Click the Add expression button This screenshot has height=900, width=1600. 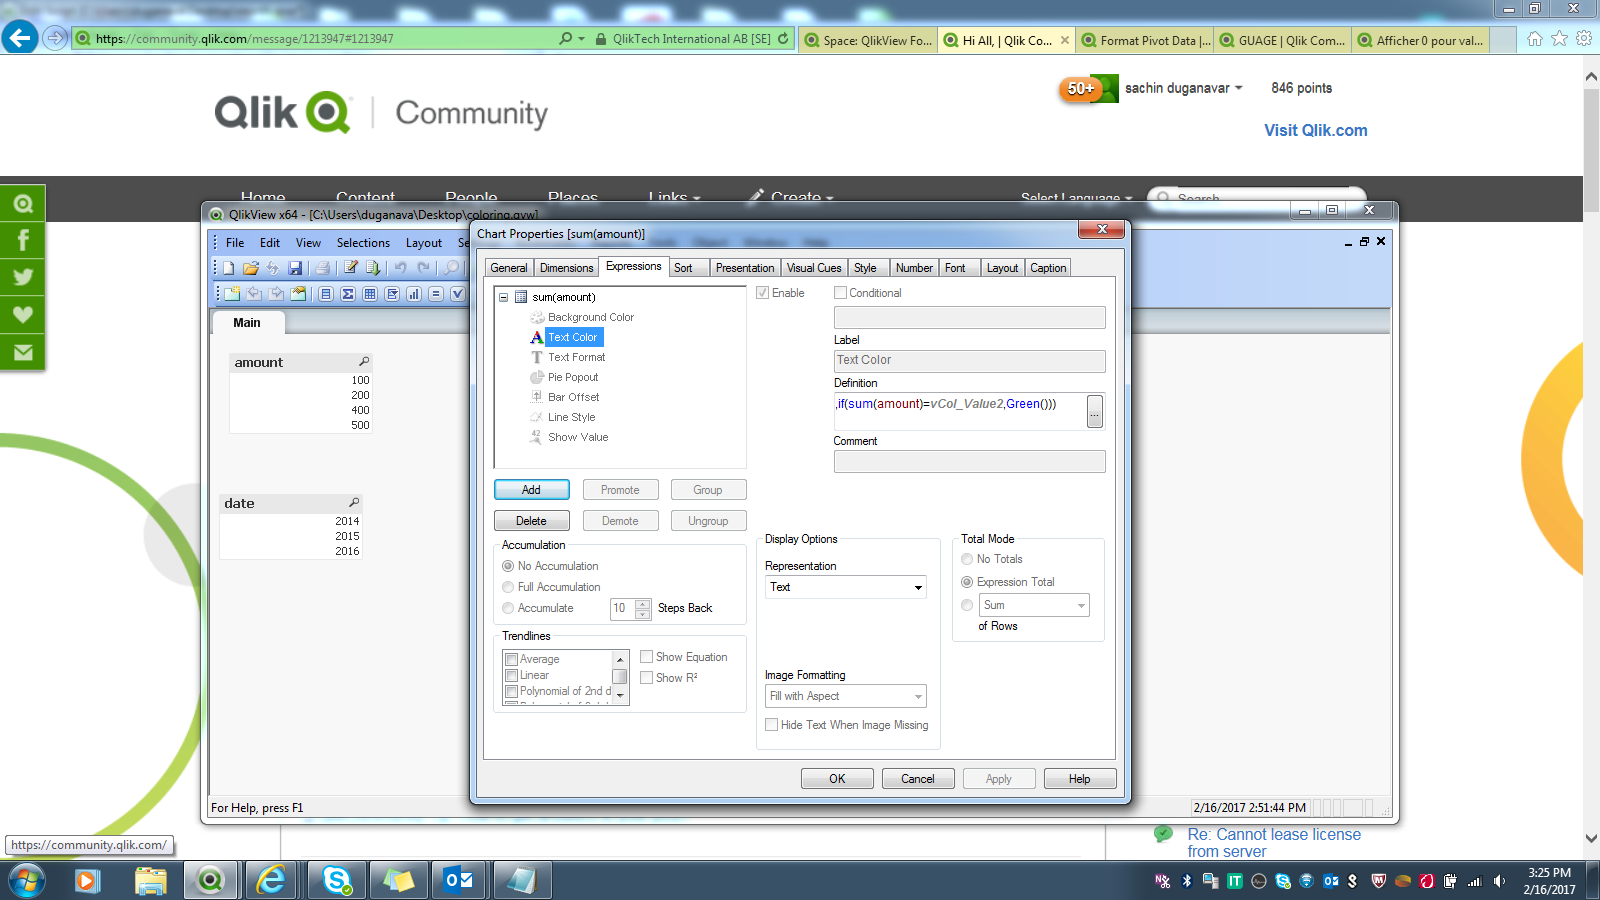[x=531, y=490]
